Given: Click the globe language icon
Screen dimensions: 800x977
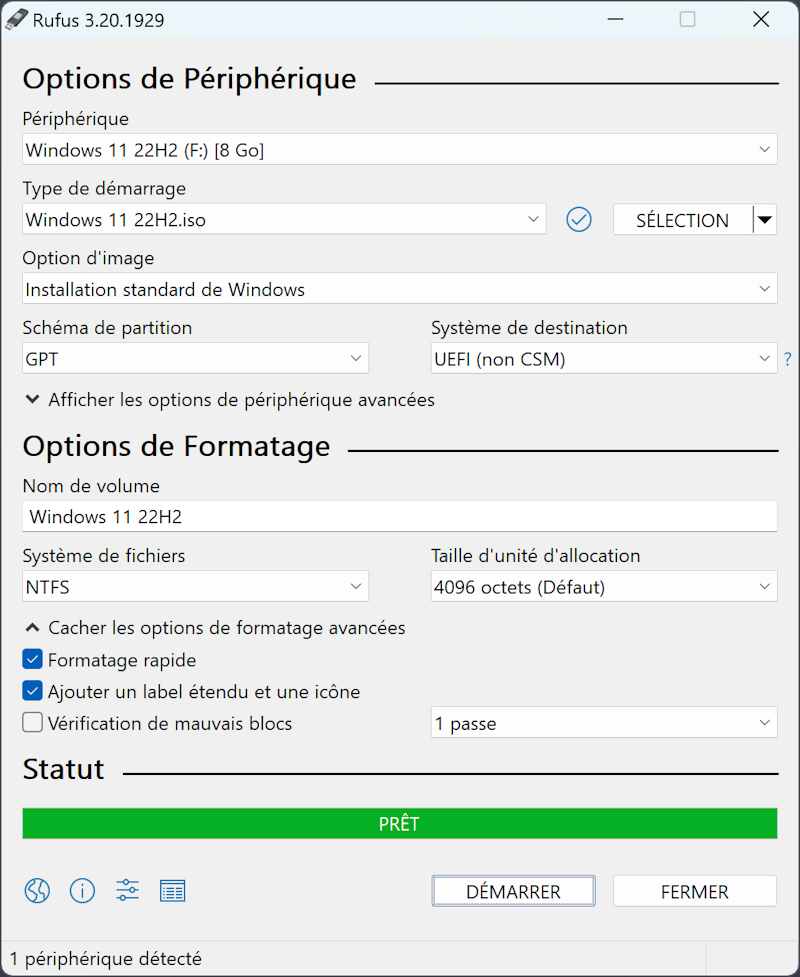Looking at the screenshot, I should (x=37, y=890).
